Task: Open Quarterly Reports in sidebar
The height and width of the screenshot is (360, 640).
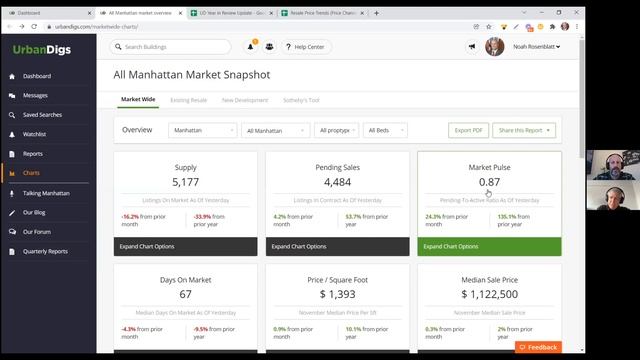Action: (45, 251)
